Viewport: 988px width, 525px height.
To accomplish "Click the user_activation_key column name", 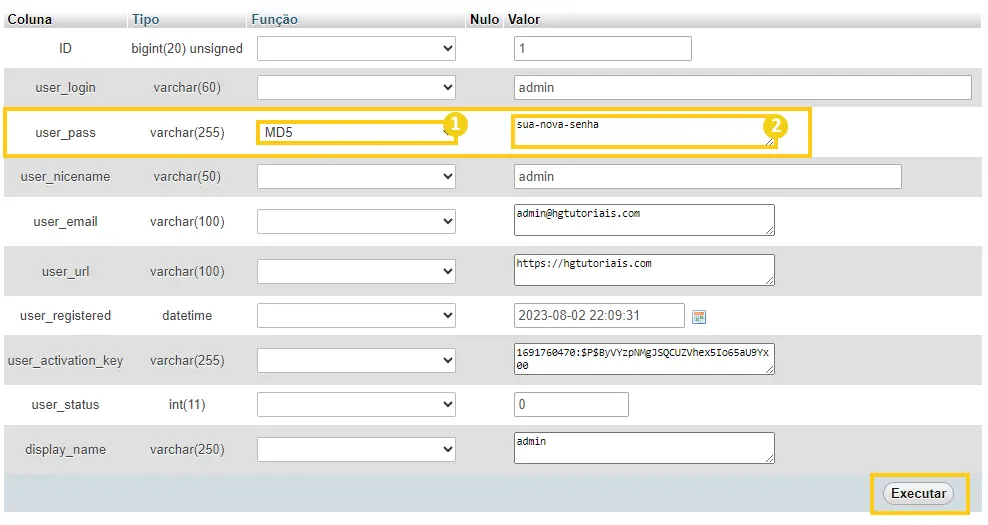I will [x=66, y=361].
